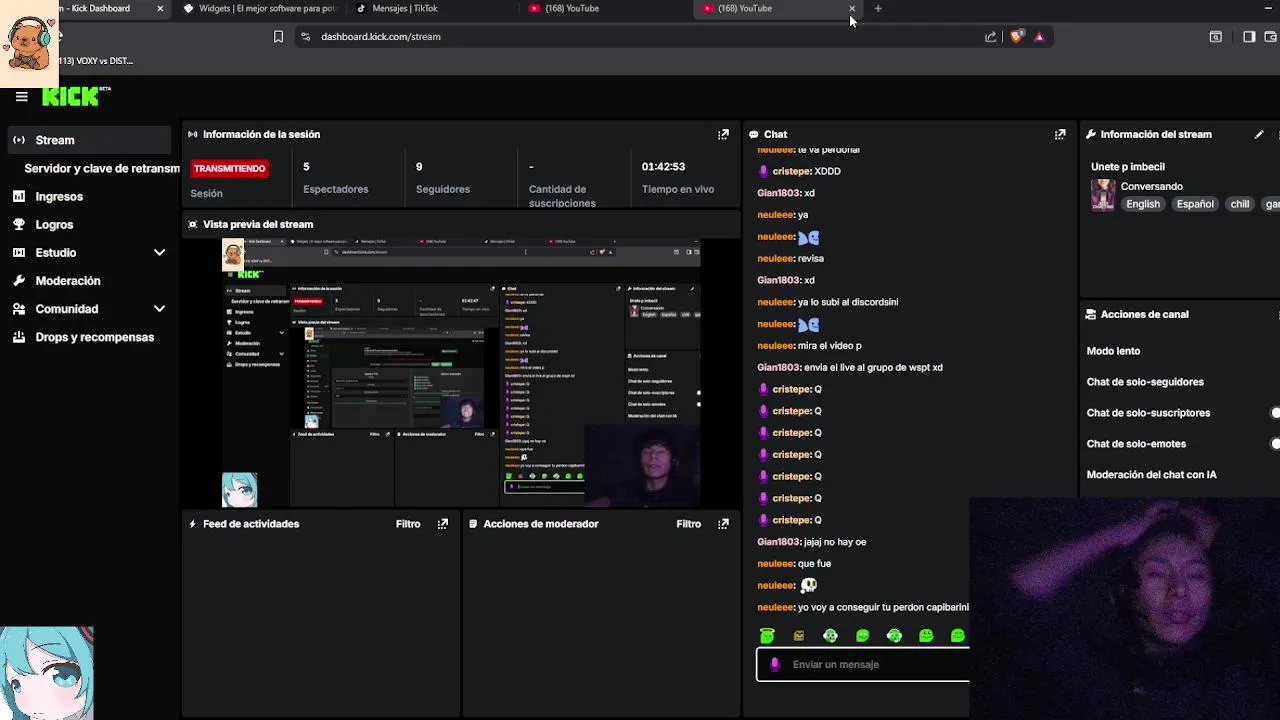This screenshot has height=720, width=1280.
Task: Click username Gian1803 in 'envia el live' message
Action: [779, 368]
